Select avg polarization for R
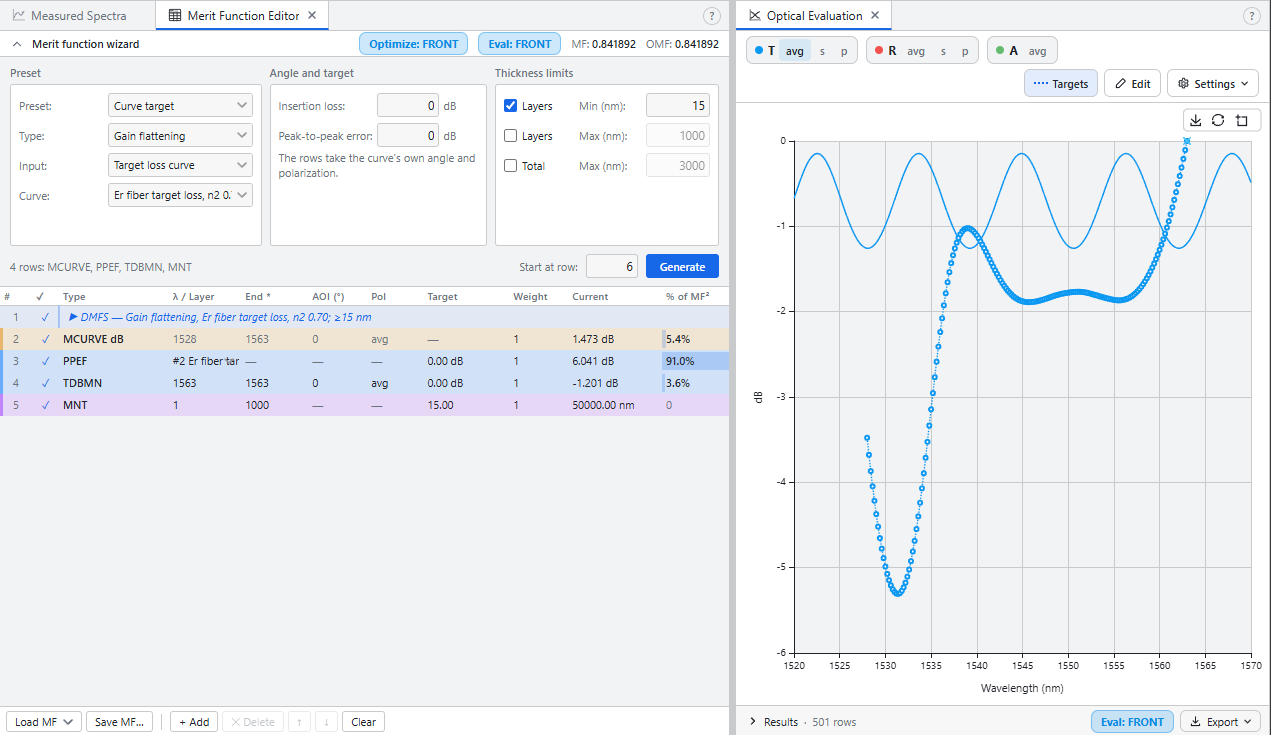The width and height of the screenshot is (1271, 735). (916, 51)
